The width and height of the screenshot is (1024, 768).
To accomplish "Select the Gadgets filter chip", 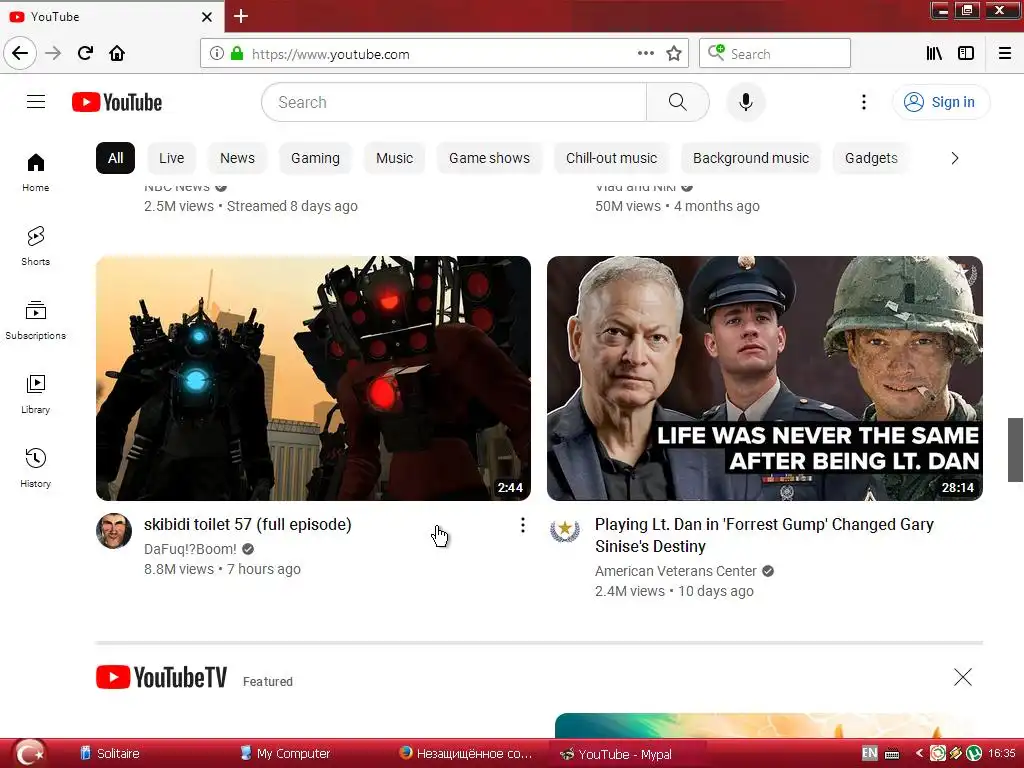I will click(x=871, y=158).
